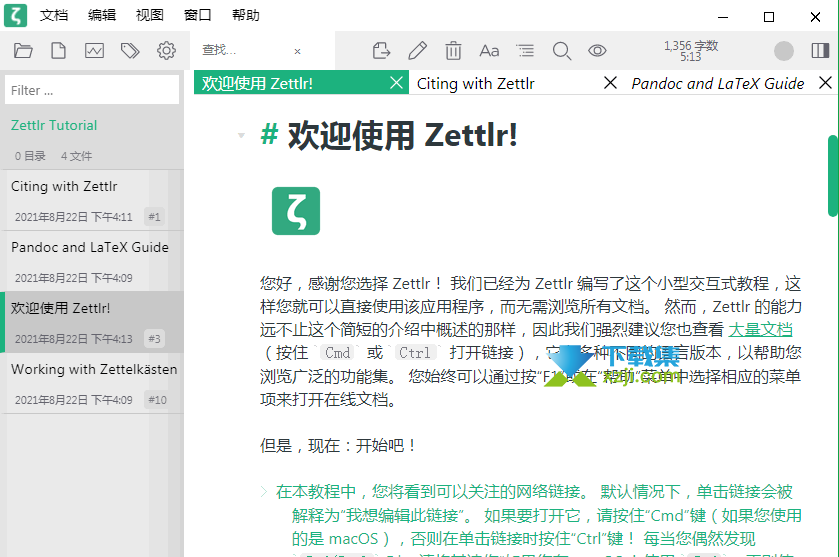Click the Filter input in file list
This screenshot has height=557, width=839.
[x=92, y=90]
